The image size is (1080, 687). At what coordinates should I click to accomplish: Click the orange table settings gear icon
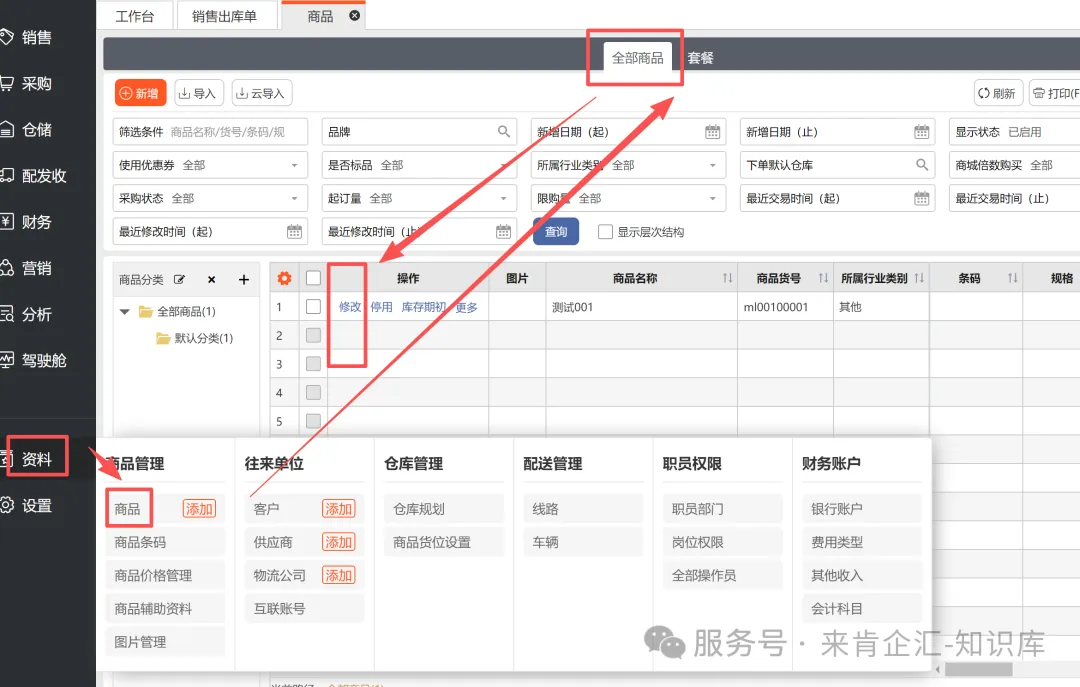tap(284, 278)
